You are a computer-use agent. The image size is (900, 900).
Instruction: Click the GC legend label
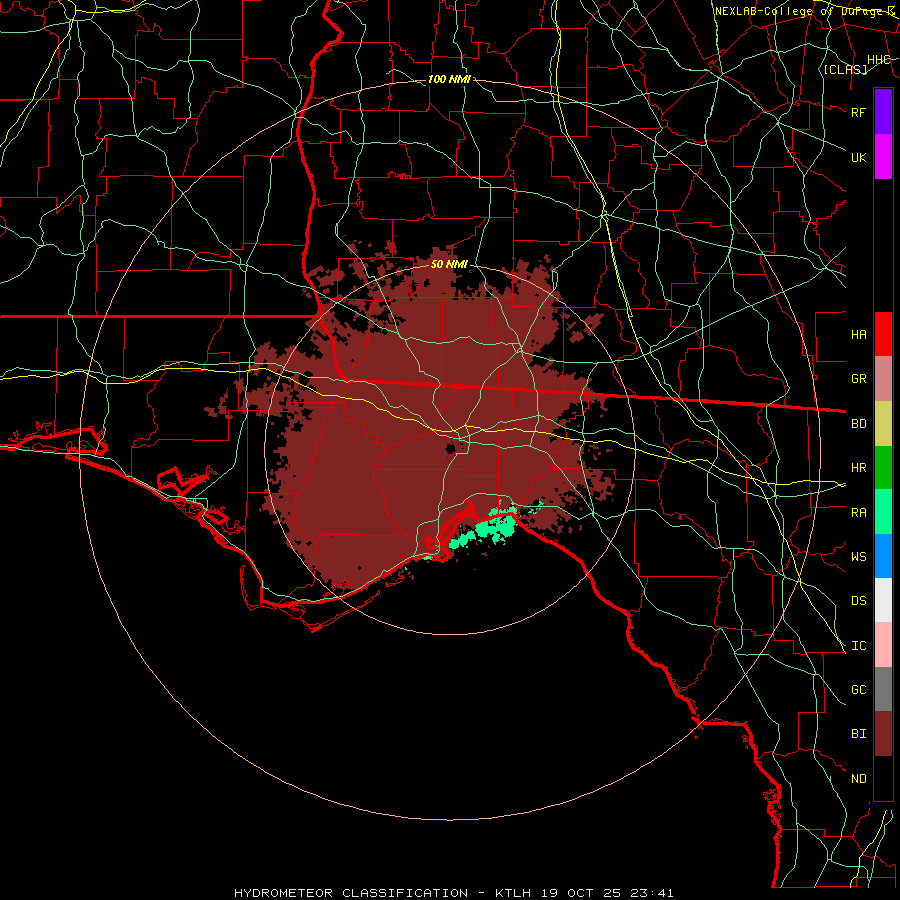(858, 690)
